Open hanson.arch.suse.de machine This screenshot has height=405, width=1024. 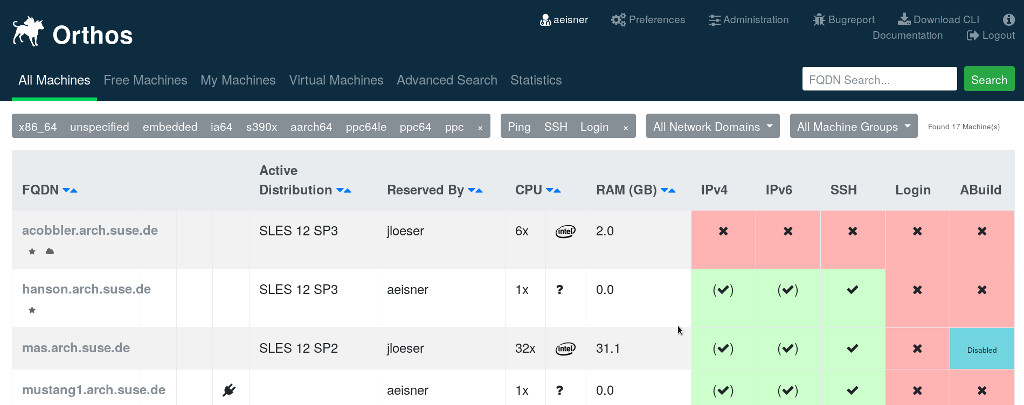pyautogui.click(x=86, y=289)
